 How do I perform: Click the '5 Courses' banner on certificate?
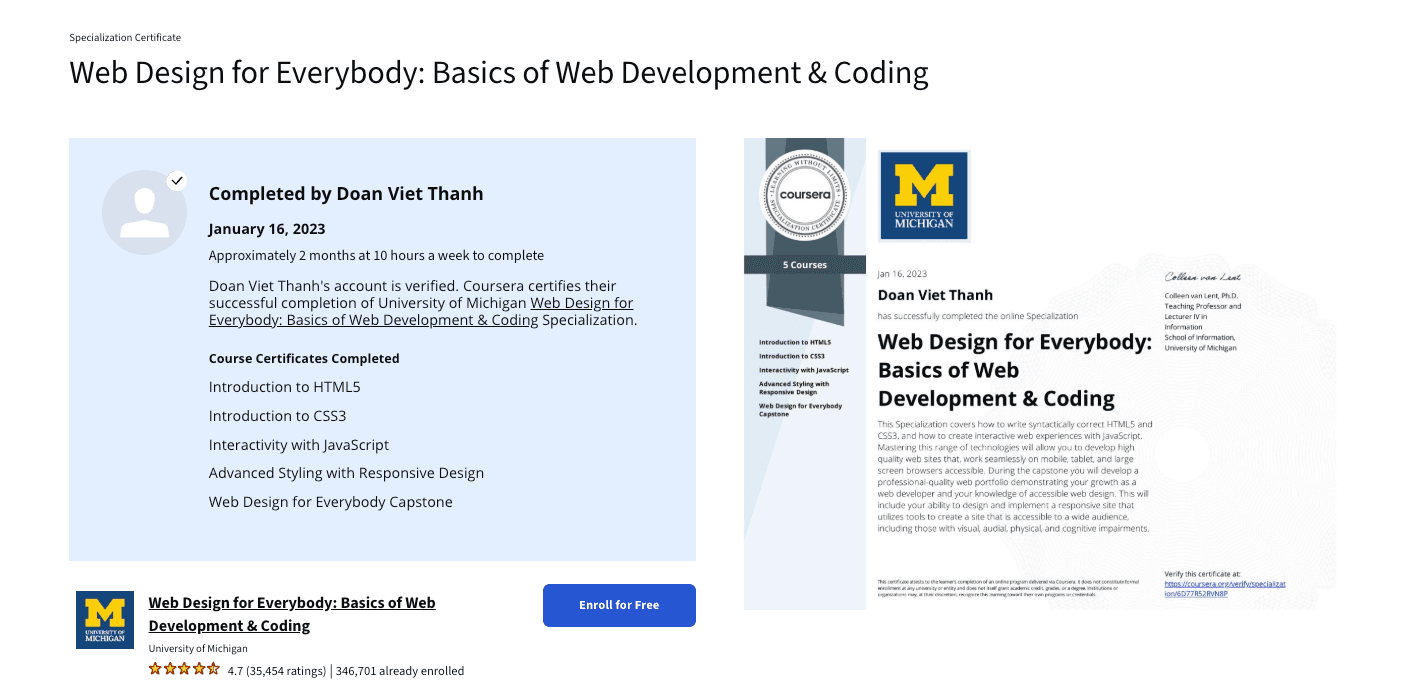click(x=805, y=265)
